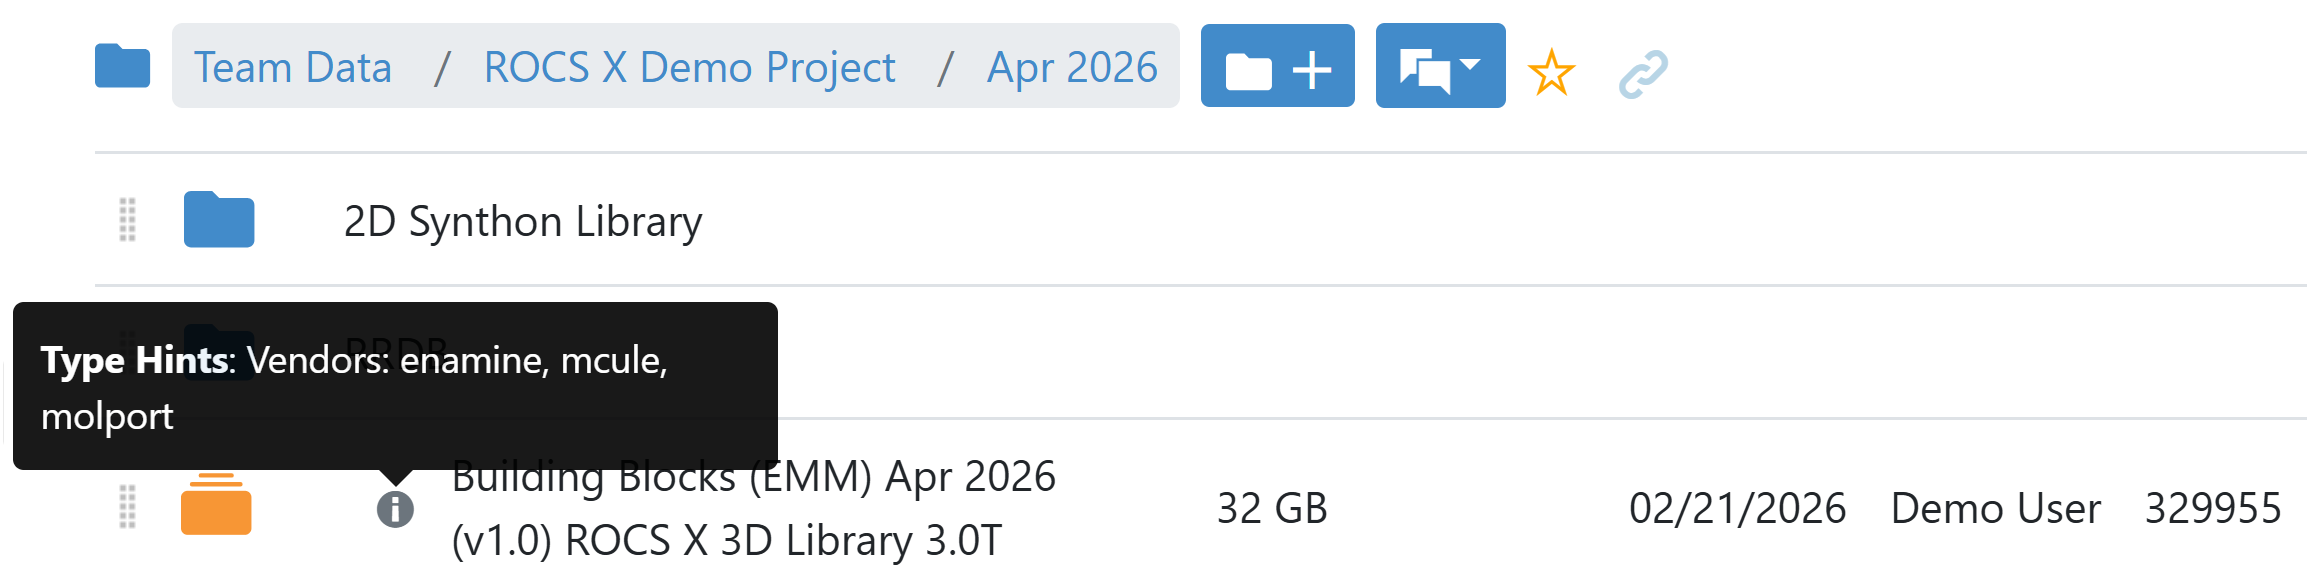Select the Apr 2026 breadcrumb
The image size is (2308, 580).
(x=1072, y=68)
